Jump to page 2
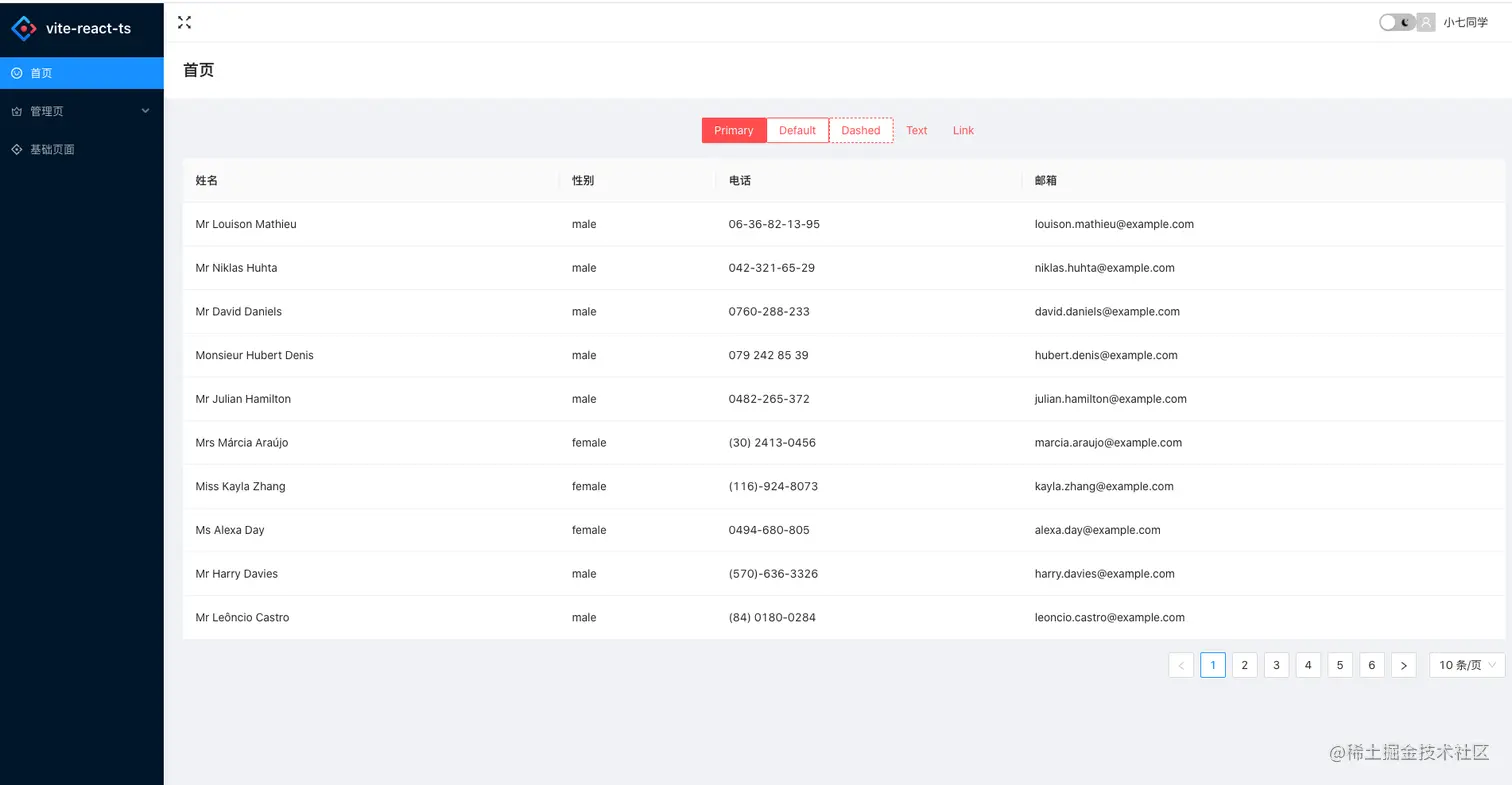Viewport: 1512px width, 785px height. [x=1245, y=665]
